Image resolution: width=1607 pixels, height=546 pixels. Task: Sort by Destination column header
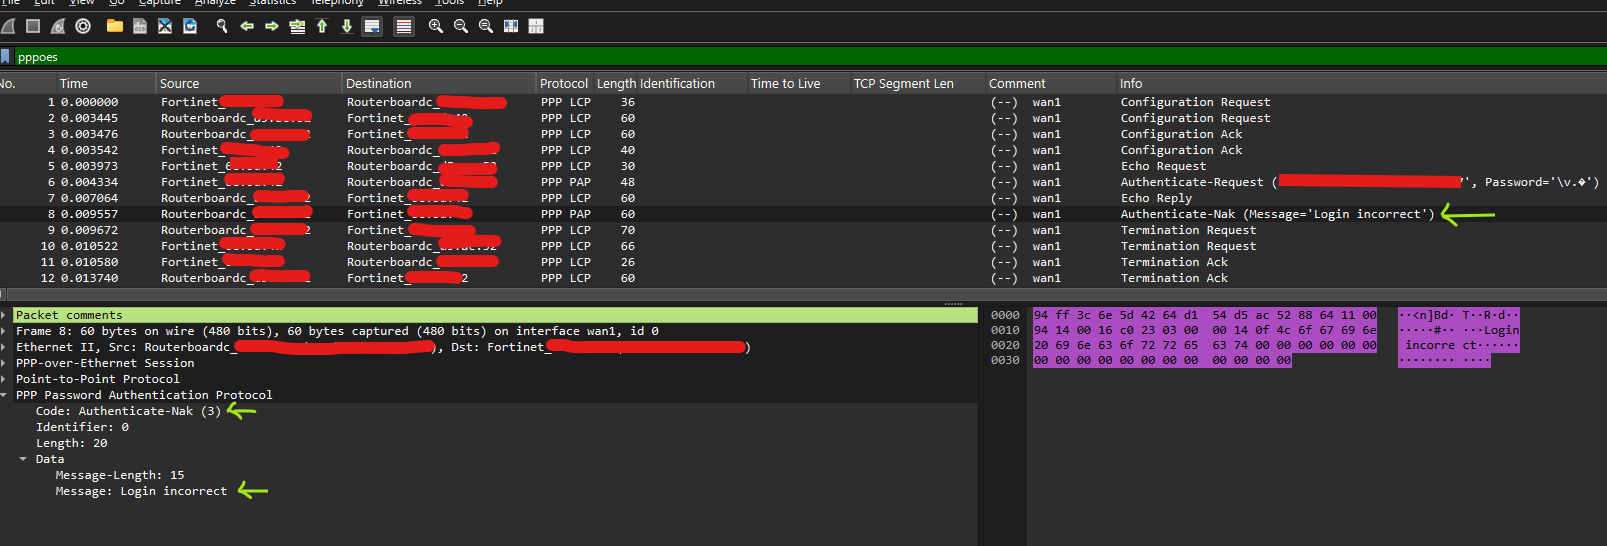(439, 84)
